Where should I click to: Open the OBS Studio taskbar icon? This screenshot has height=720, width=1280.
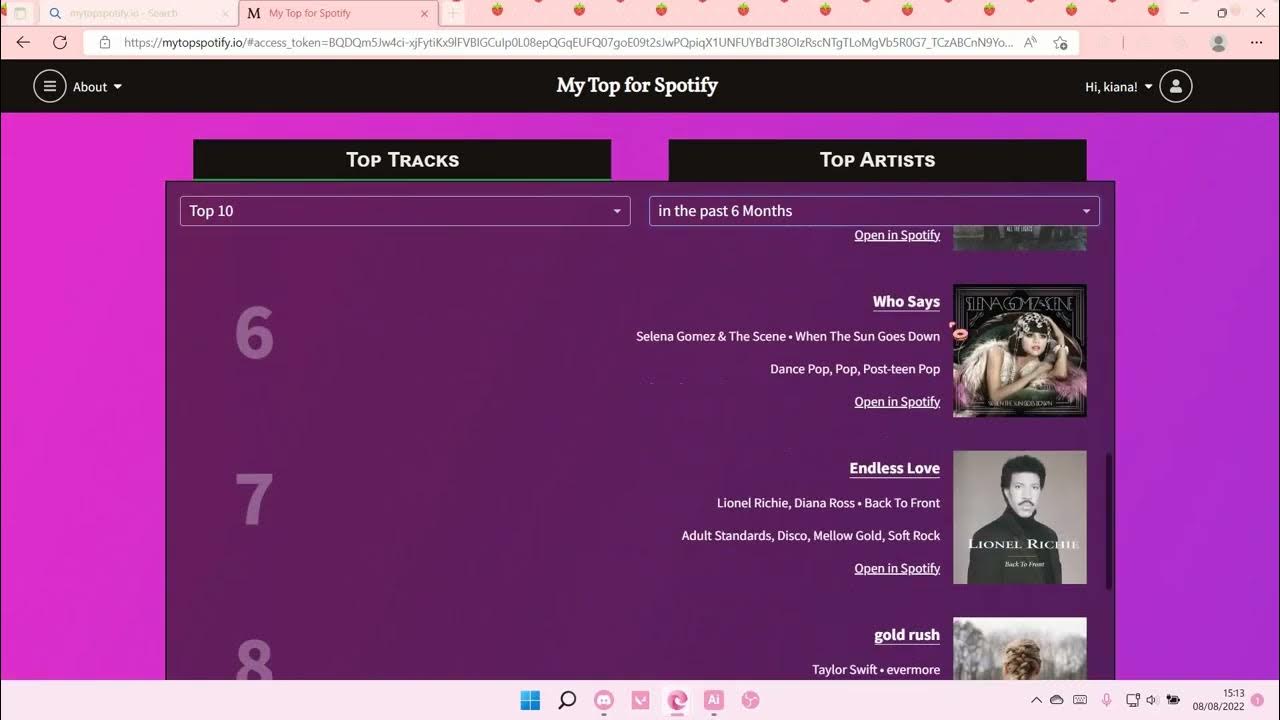751,700
